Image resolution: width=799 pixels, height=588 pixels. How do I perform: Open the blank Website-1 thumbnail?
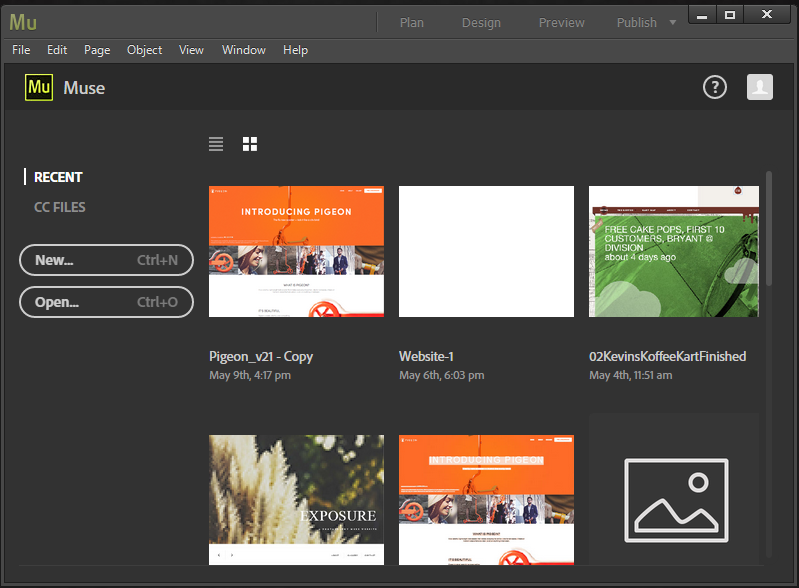point(486,251)
